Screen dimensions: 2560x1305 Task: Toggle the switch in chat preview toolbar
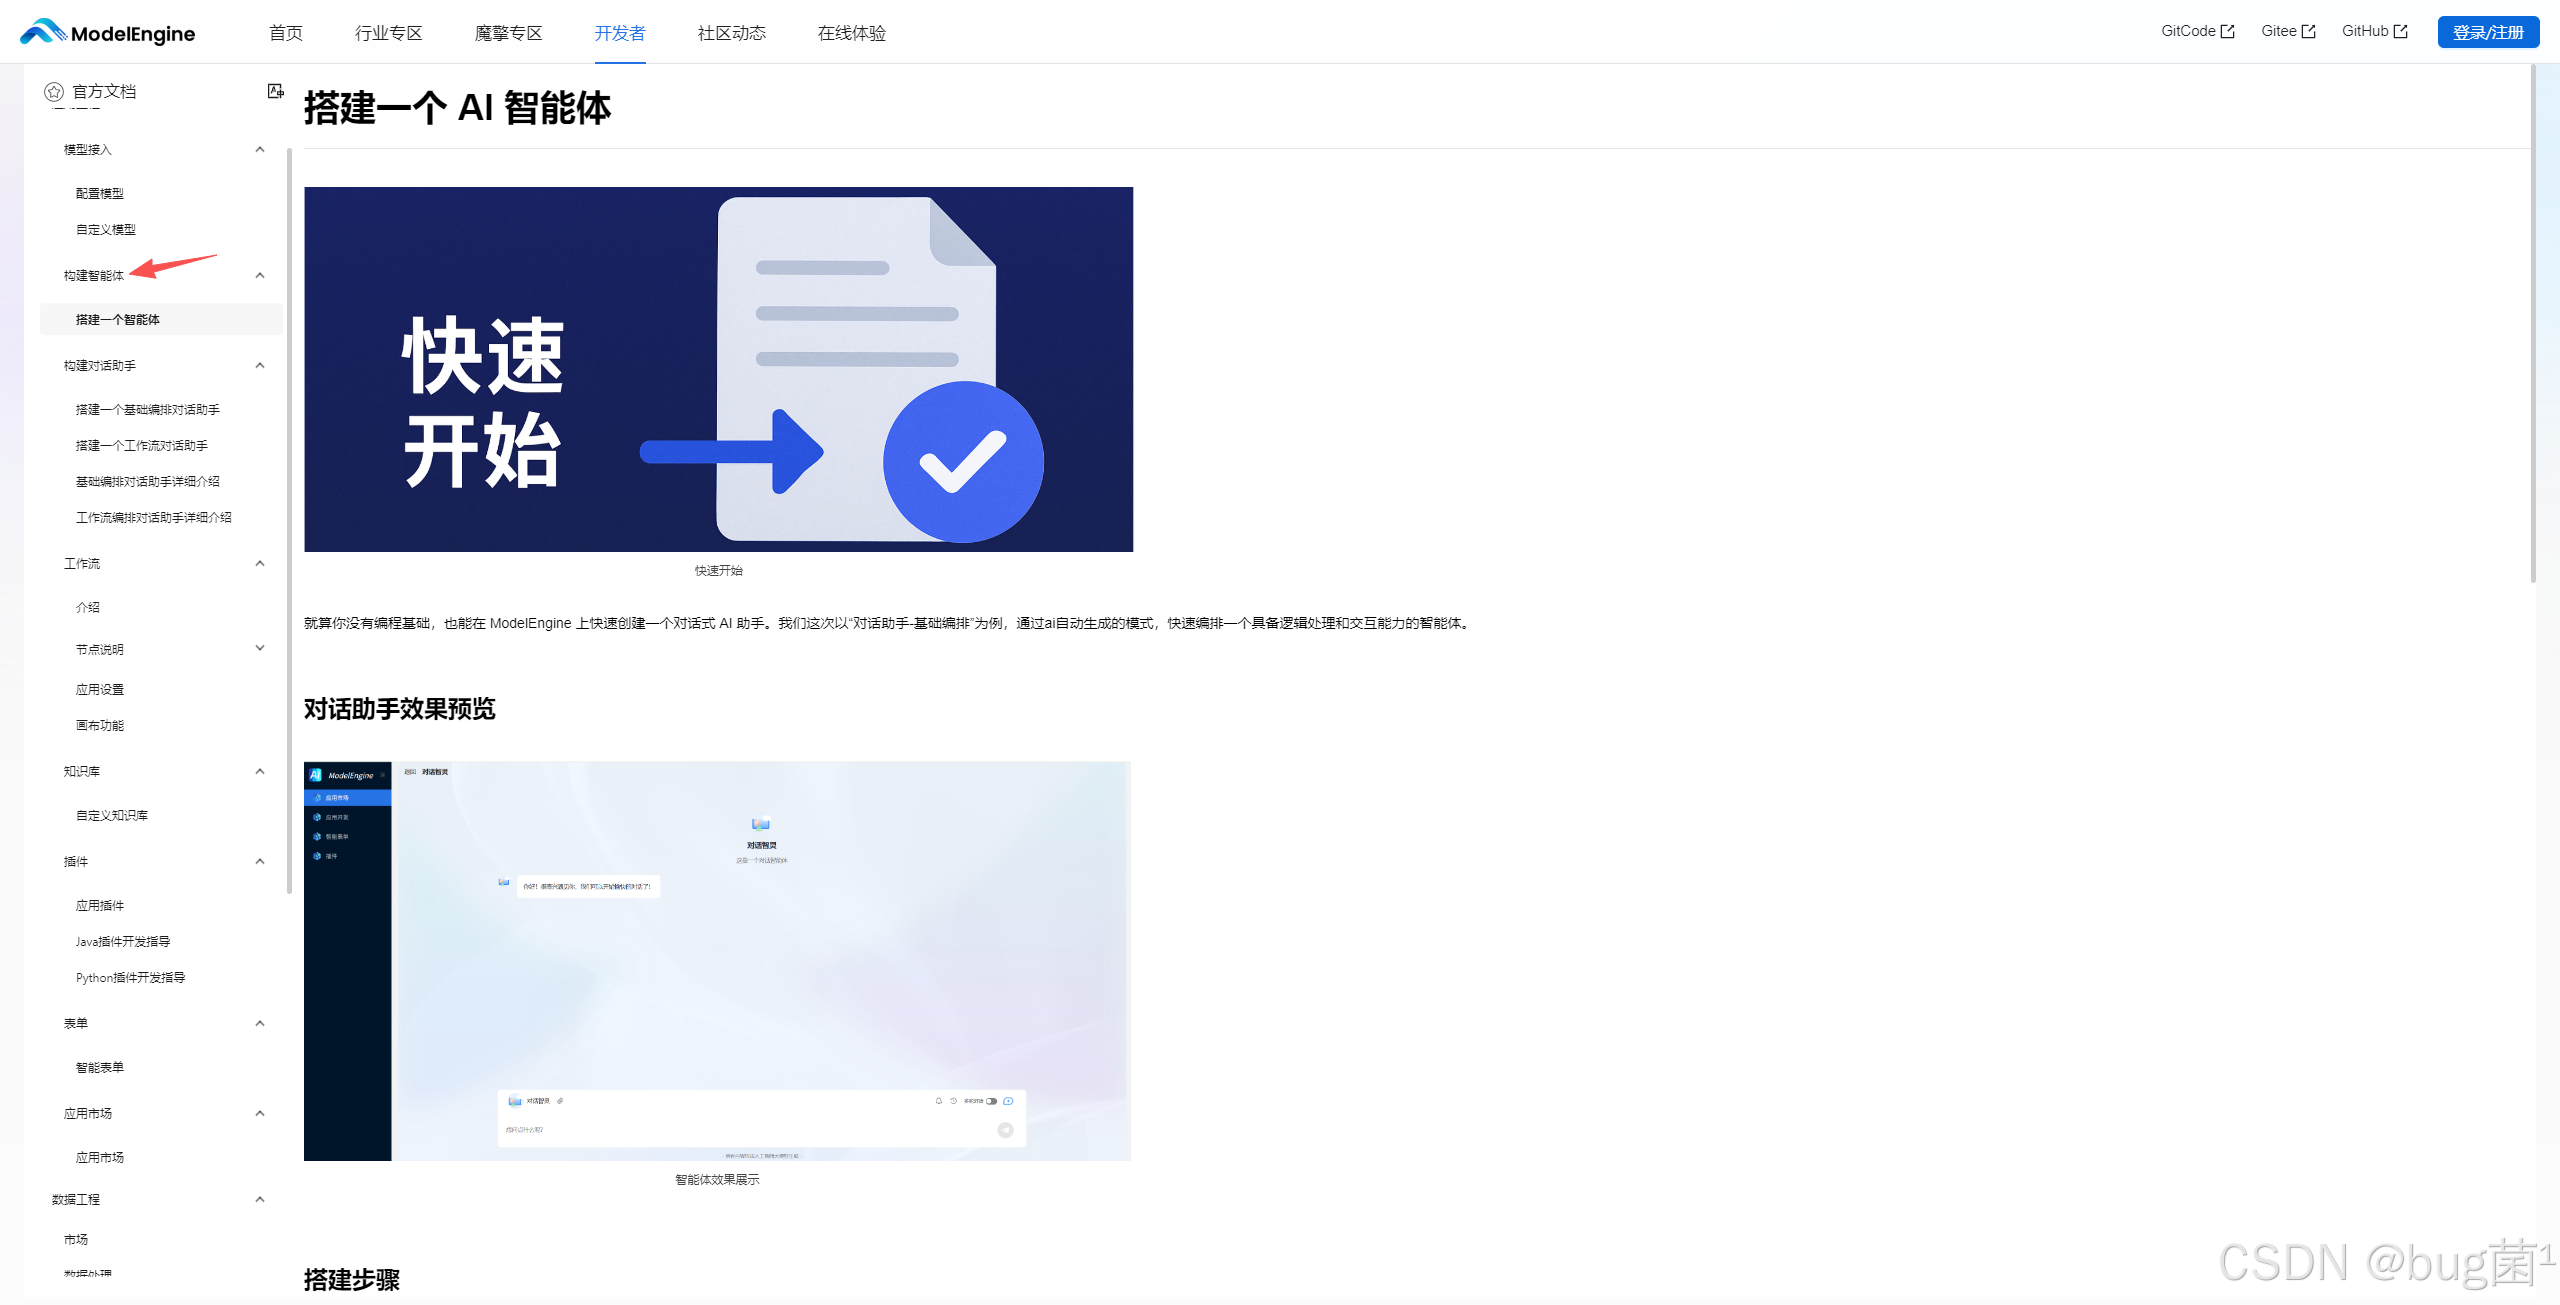(991, 1101)
